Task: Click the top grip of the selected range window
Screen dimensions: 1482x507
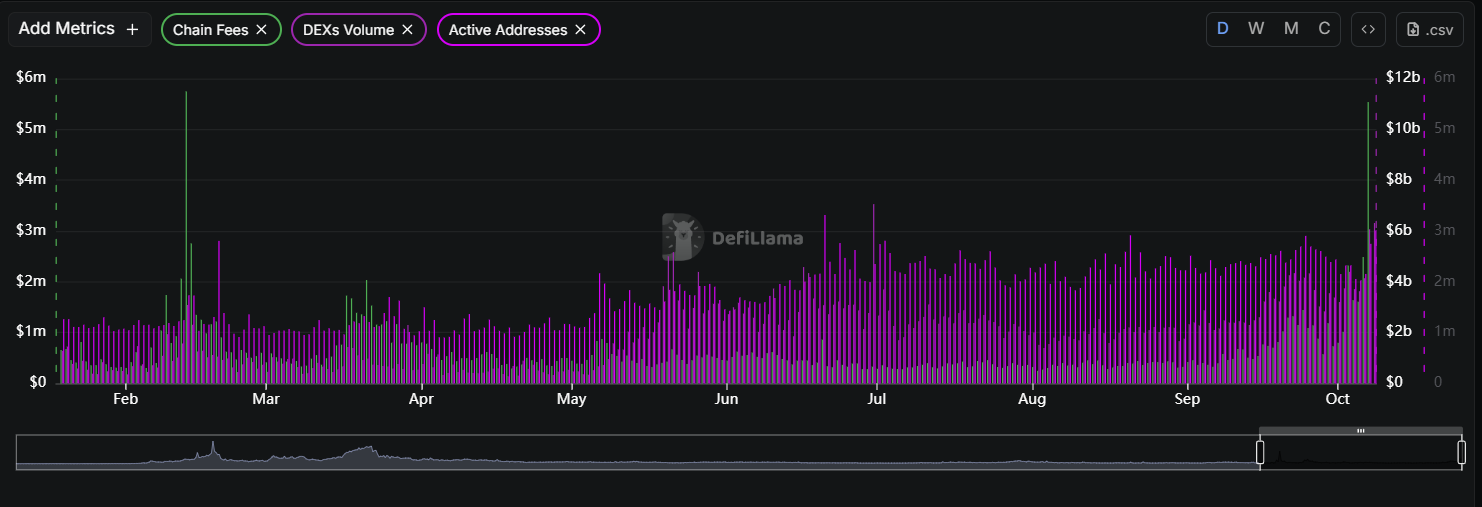Action: click(1360, 431)
